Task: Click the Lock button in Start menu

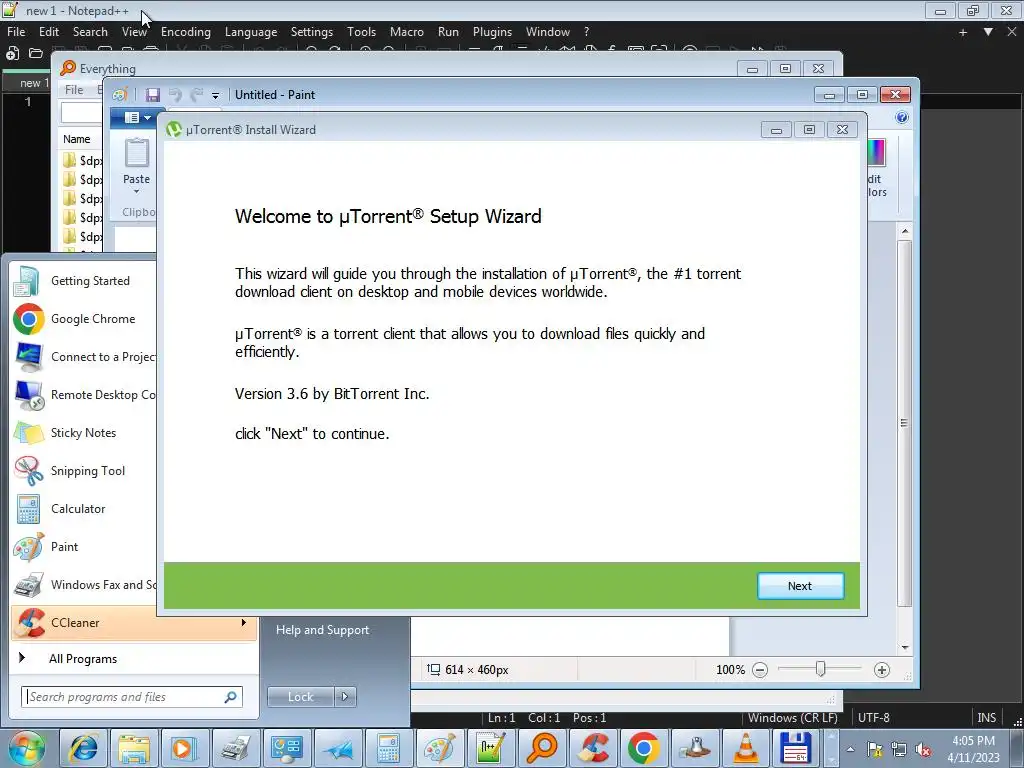Action: click(x=300, y=697)
